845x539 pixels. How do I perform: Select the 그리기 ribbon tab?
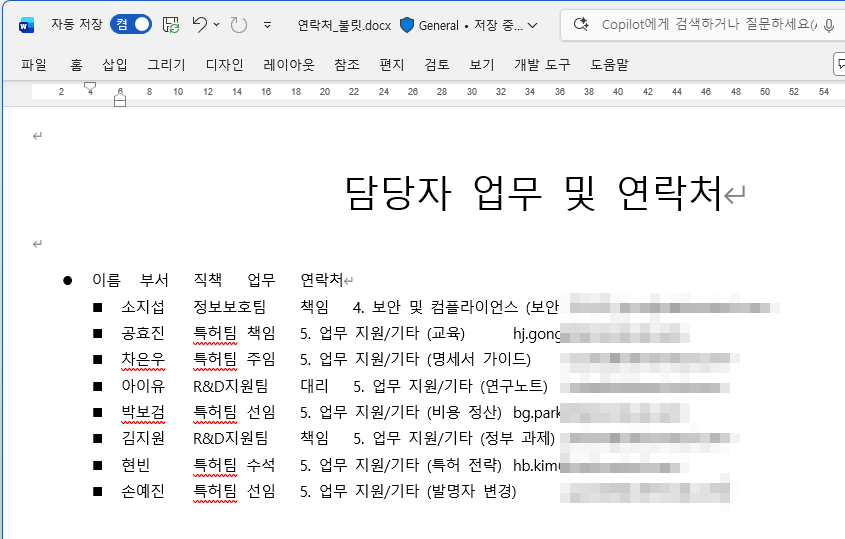167,65
